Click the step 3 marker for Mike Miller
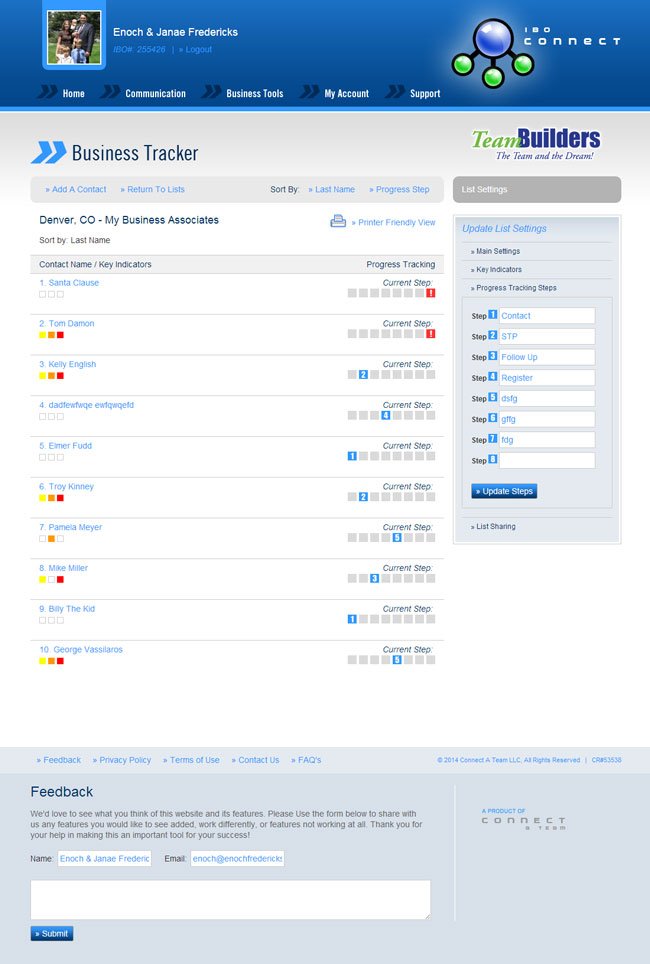Viewport: 650px width, 964px height. click(x=374, y=578)
